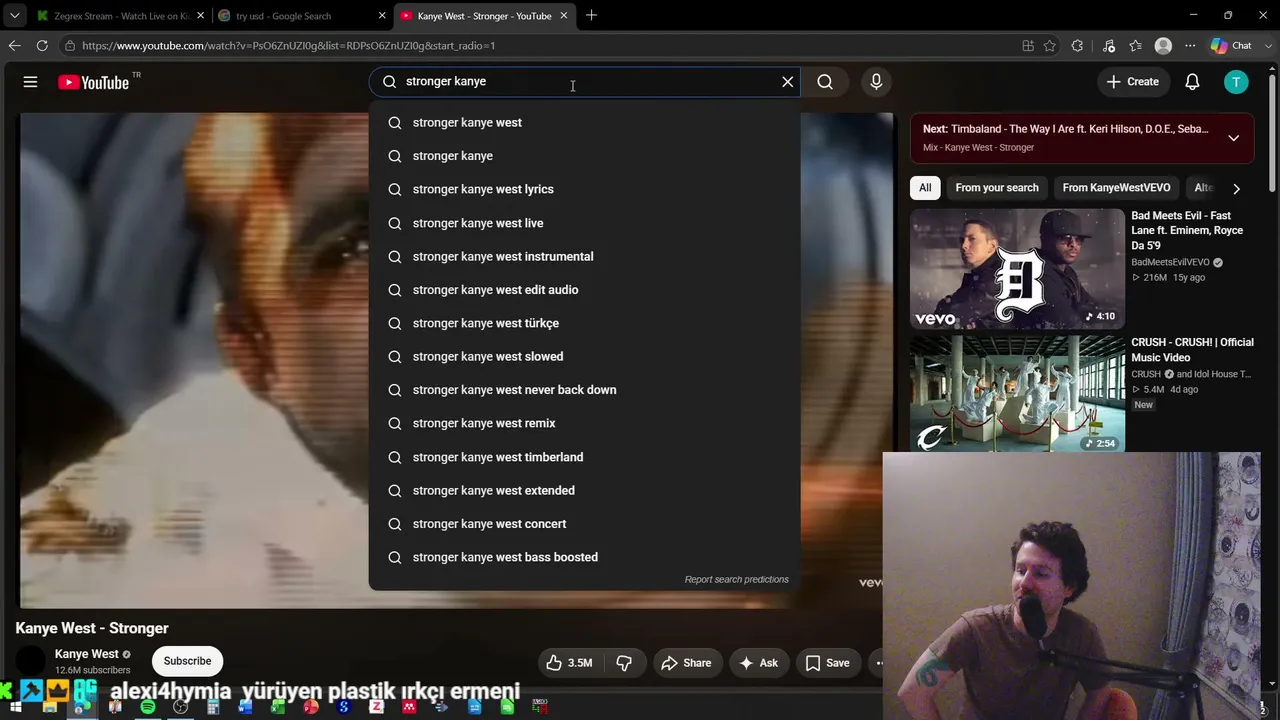Screen dimensions: 1280x720
Task: Click the Ask button
Action: point(758,663)
